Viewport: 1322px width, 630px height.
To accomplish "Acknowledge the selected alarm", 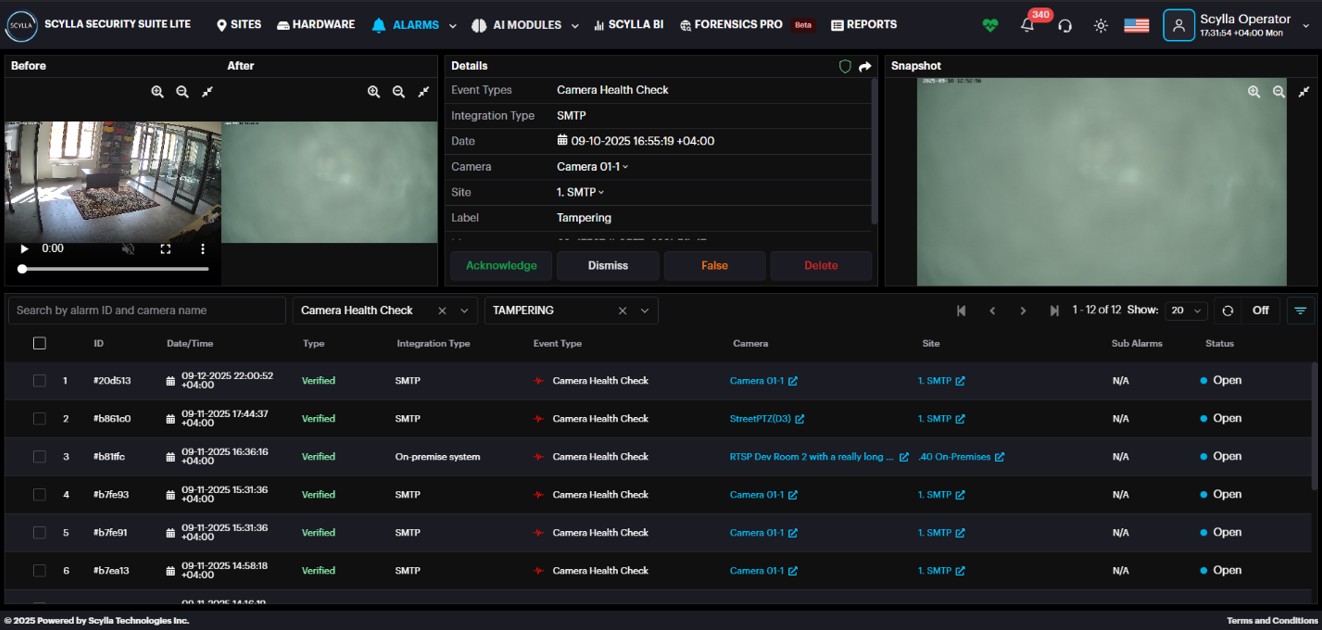I will (x=501, y=266).
